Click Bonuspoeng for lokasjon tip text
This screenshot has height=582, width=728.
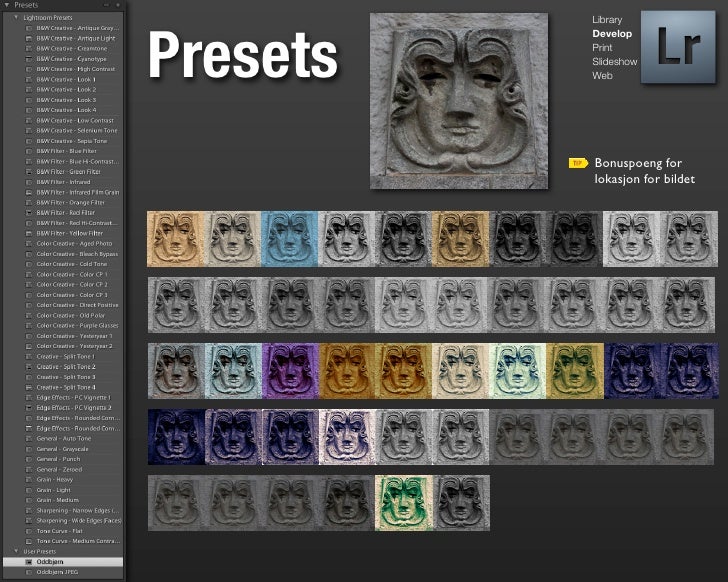pyautogui.click(x=644, y=171)
